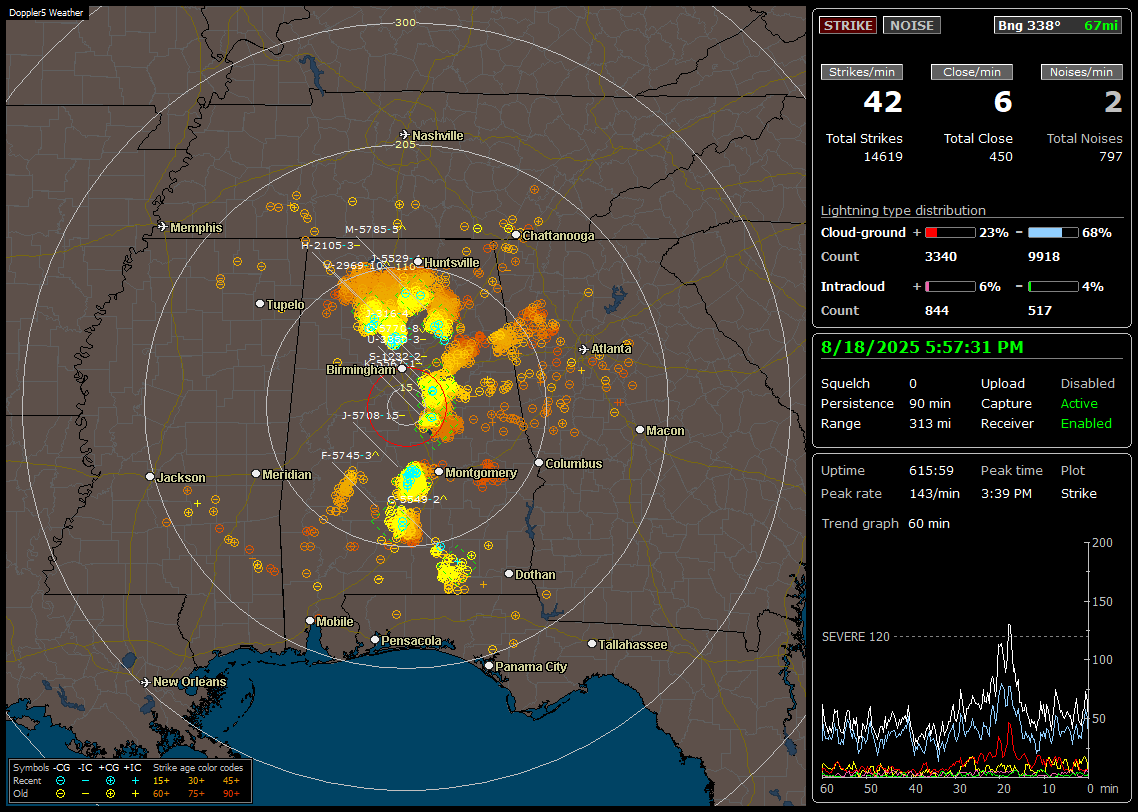This screenshot has width=1138, height=812.
Task: Click the Plot Strike value
Action: pyautogui.click(x=1078, y=493)
